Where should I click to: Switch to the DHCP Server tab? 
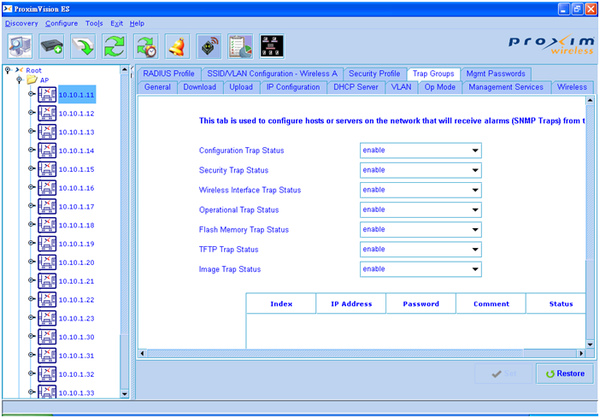click(x=356, y=87)
